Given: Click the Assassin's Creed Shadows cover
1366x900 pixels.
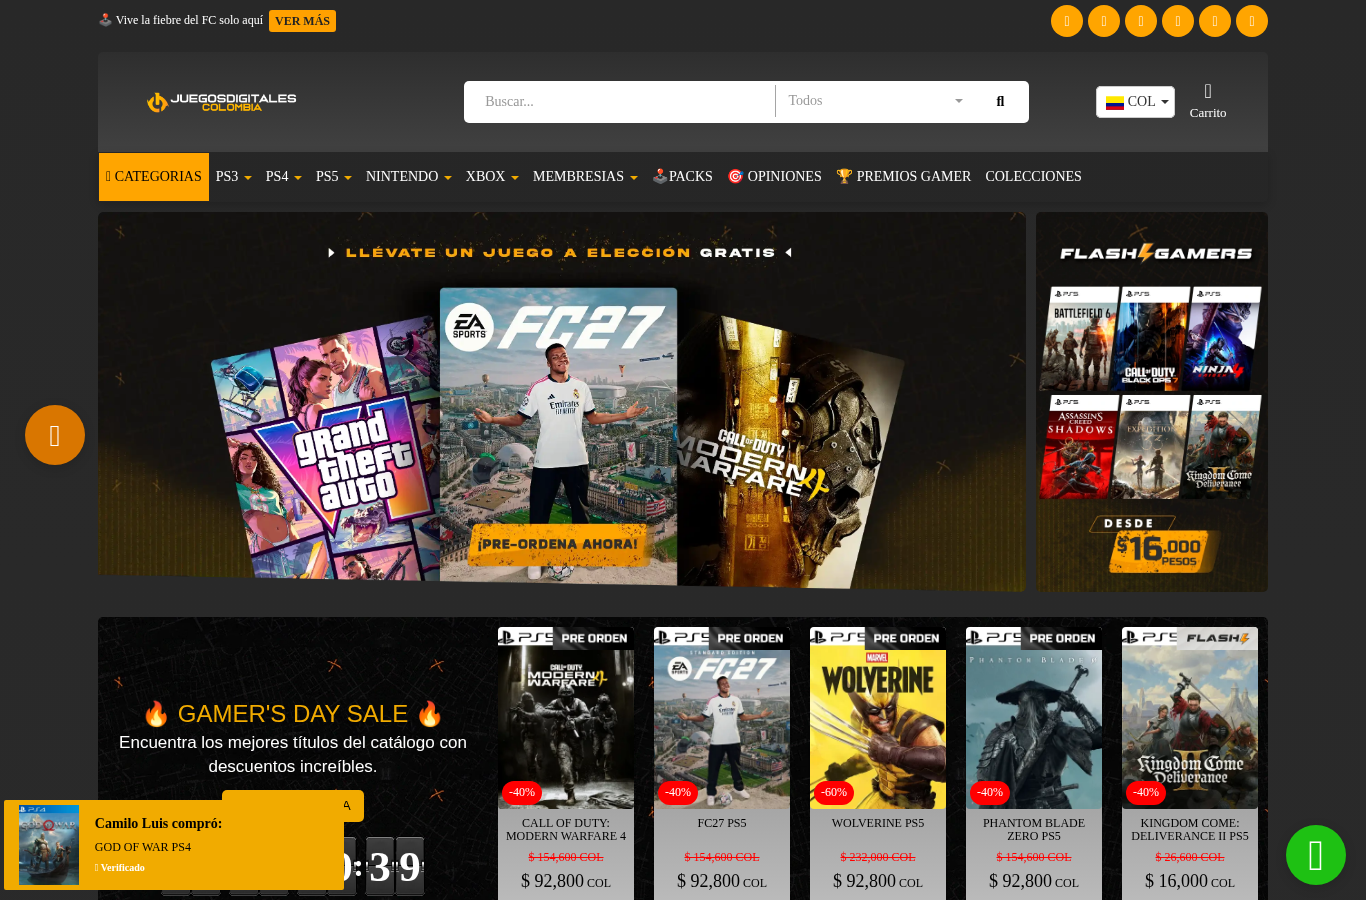Looking at the screenshot, I should [1080, 447].
